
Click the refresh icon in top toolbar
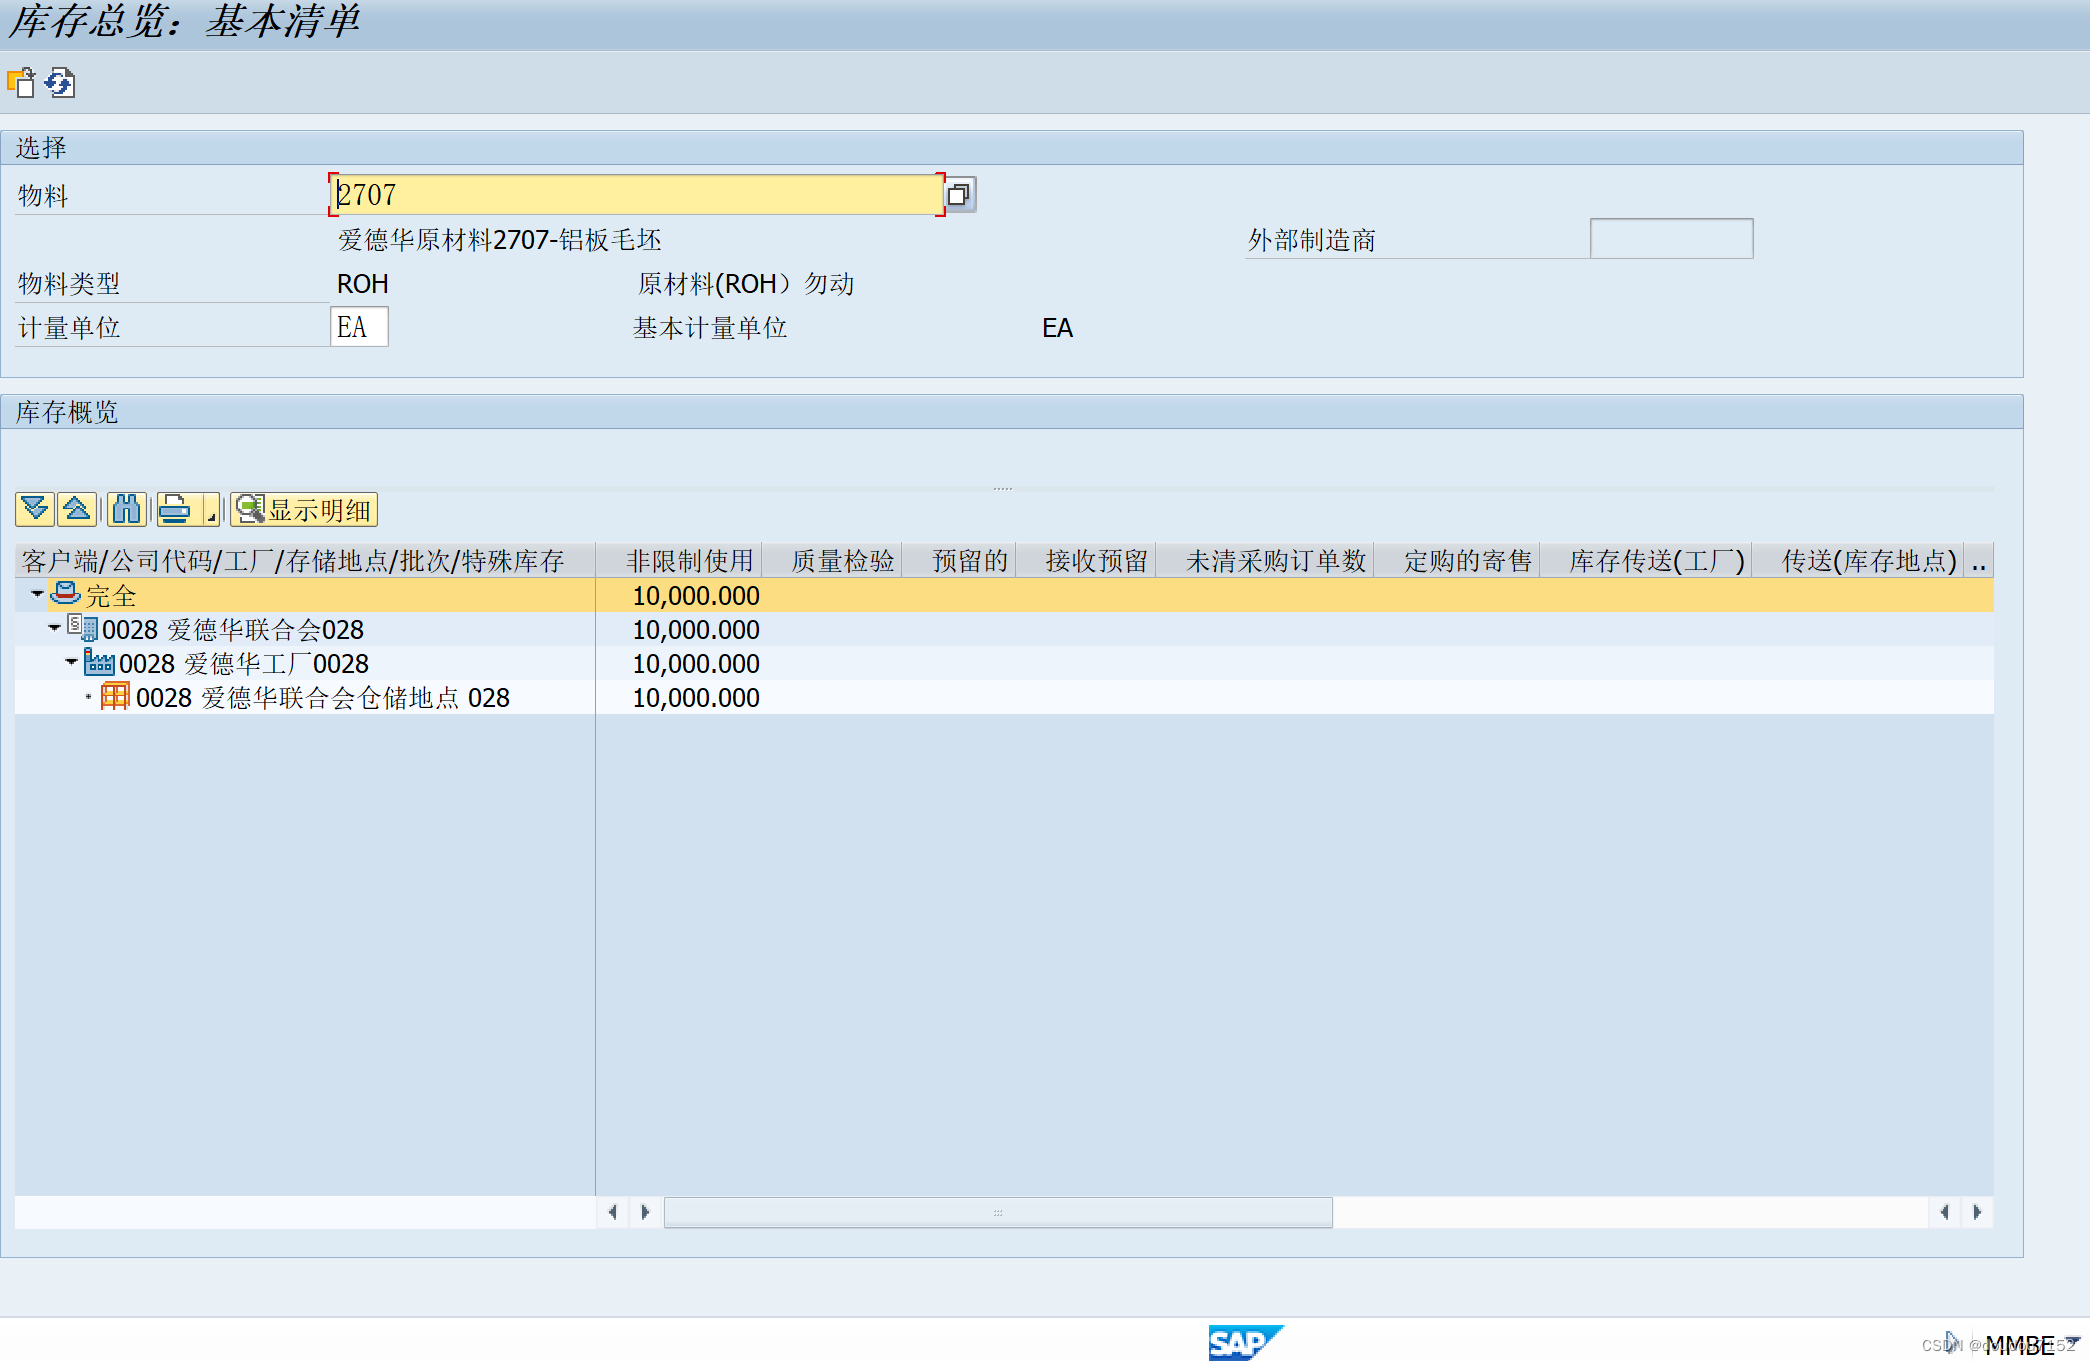coord(60,82)
